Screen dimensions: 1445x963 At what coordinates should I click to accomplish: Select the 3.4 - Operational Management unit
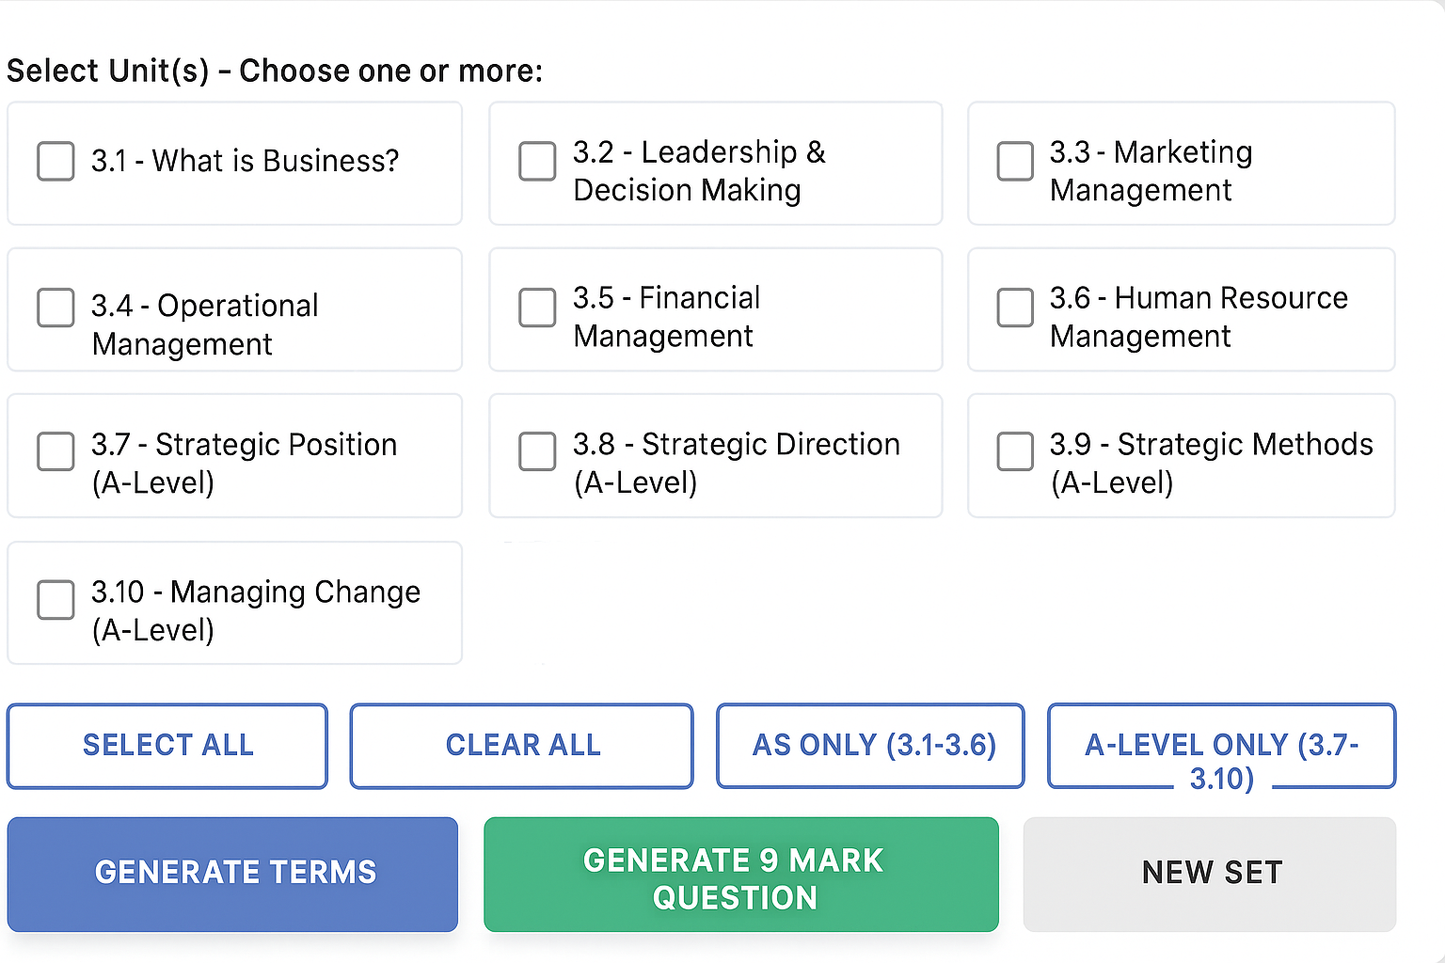[56, 308]
